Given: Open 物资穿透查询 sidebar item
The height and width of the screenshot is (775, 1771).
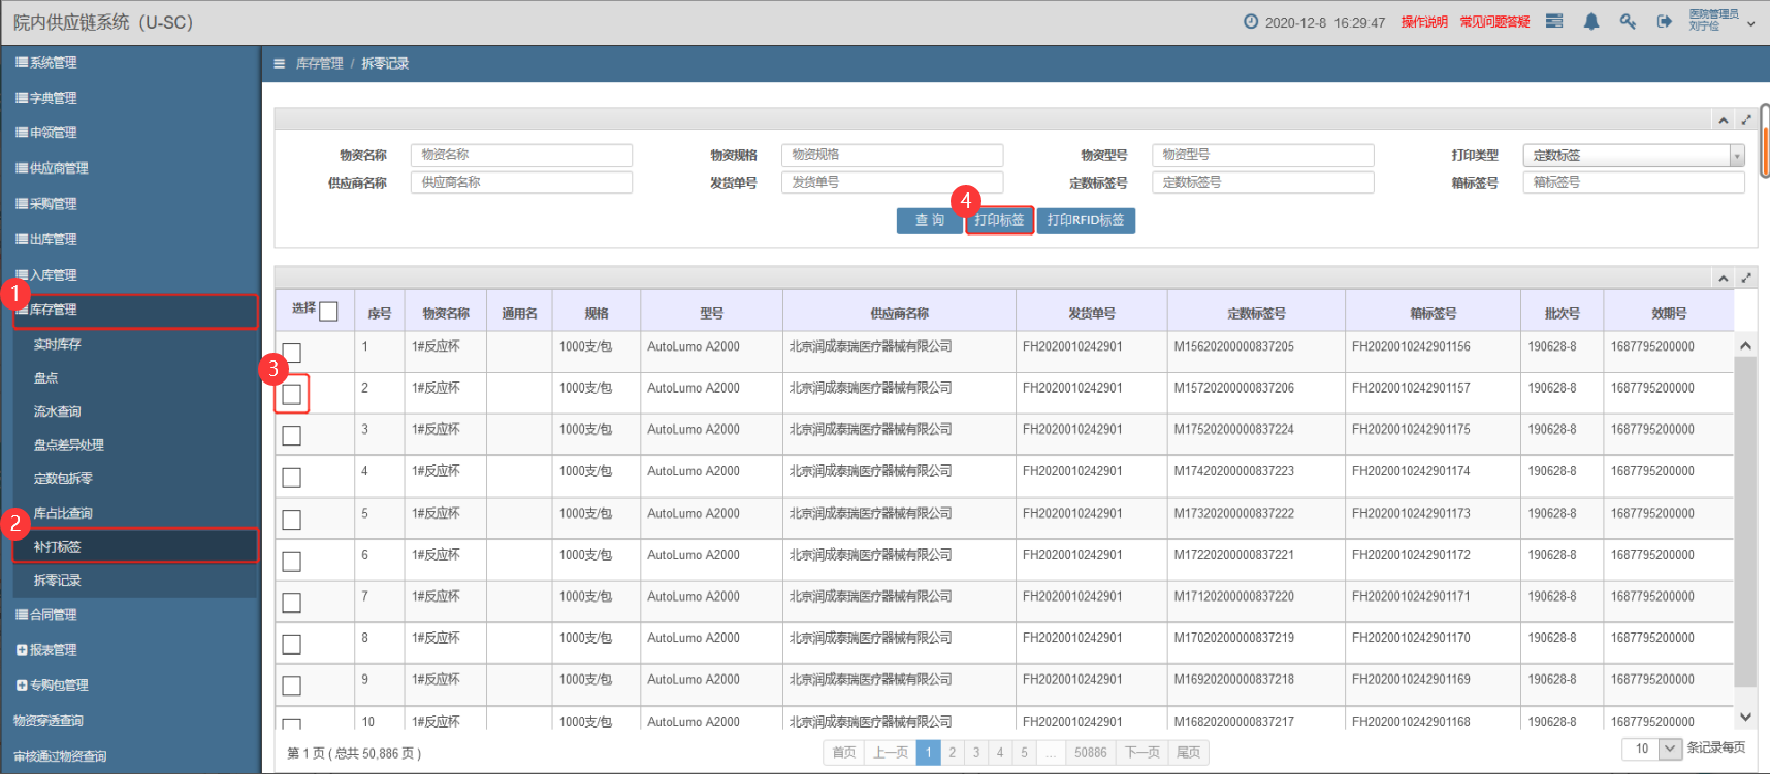Looking at the screenshot, I should [48, 720].
